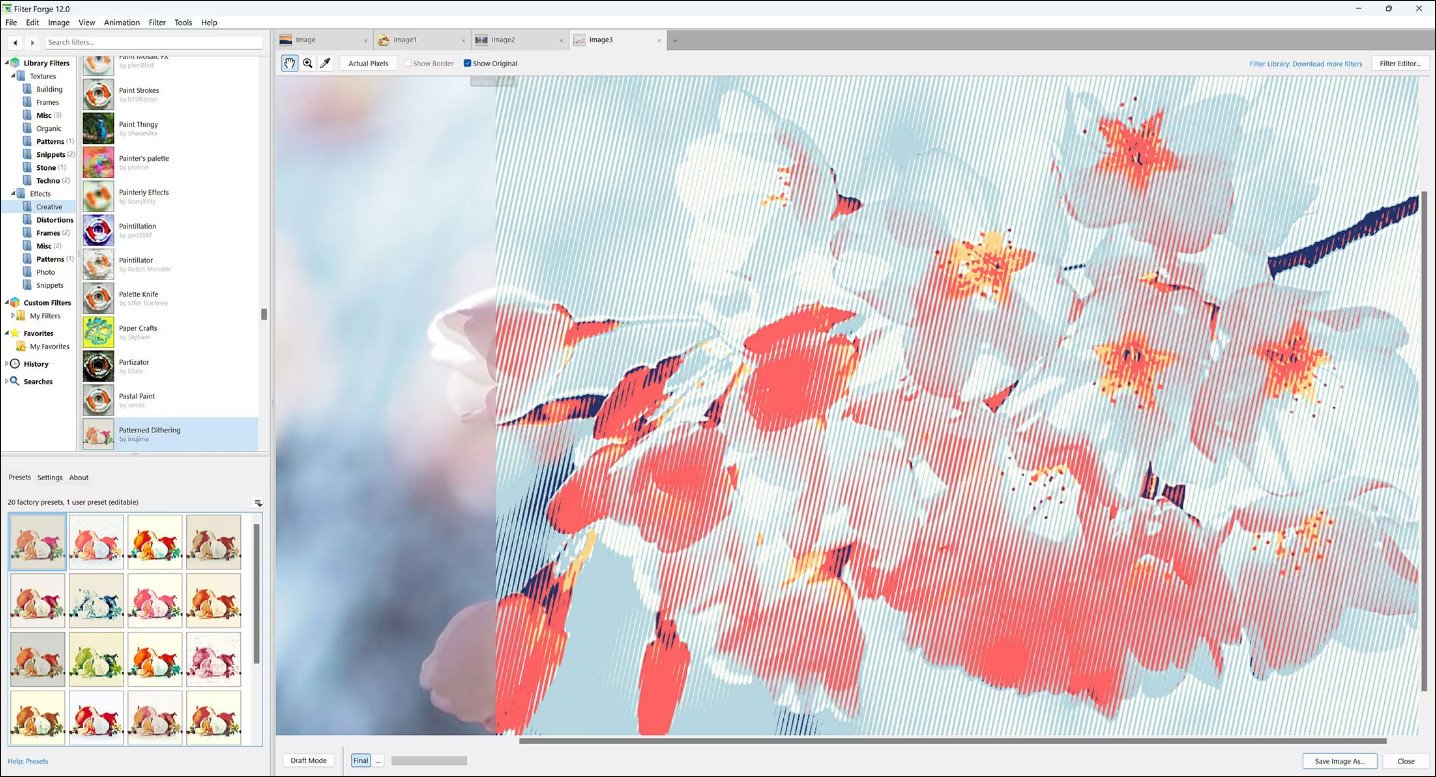This screenshot has height=777, width=1436.
Task: Uncheck the Show Original checkbox
Action: click(x=466, y=62)
